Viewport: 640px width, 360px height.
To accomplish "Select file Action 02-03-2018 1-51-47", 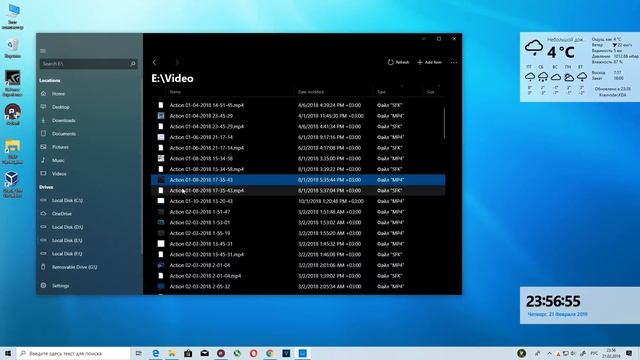I will click(x=298, y=212).
